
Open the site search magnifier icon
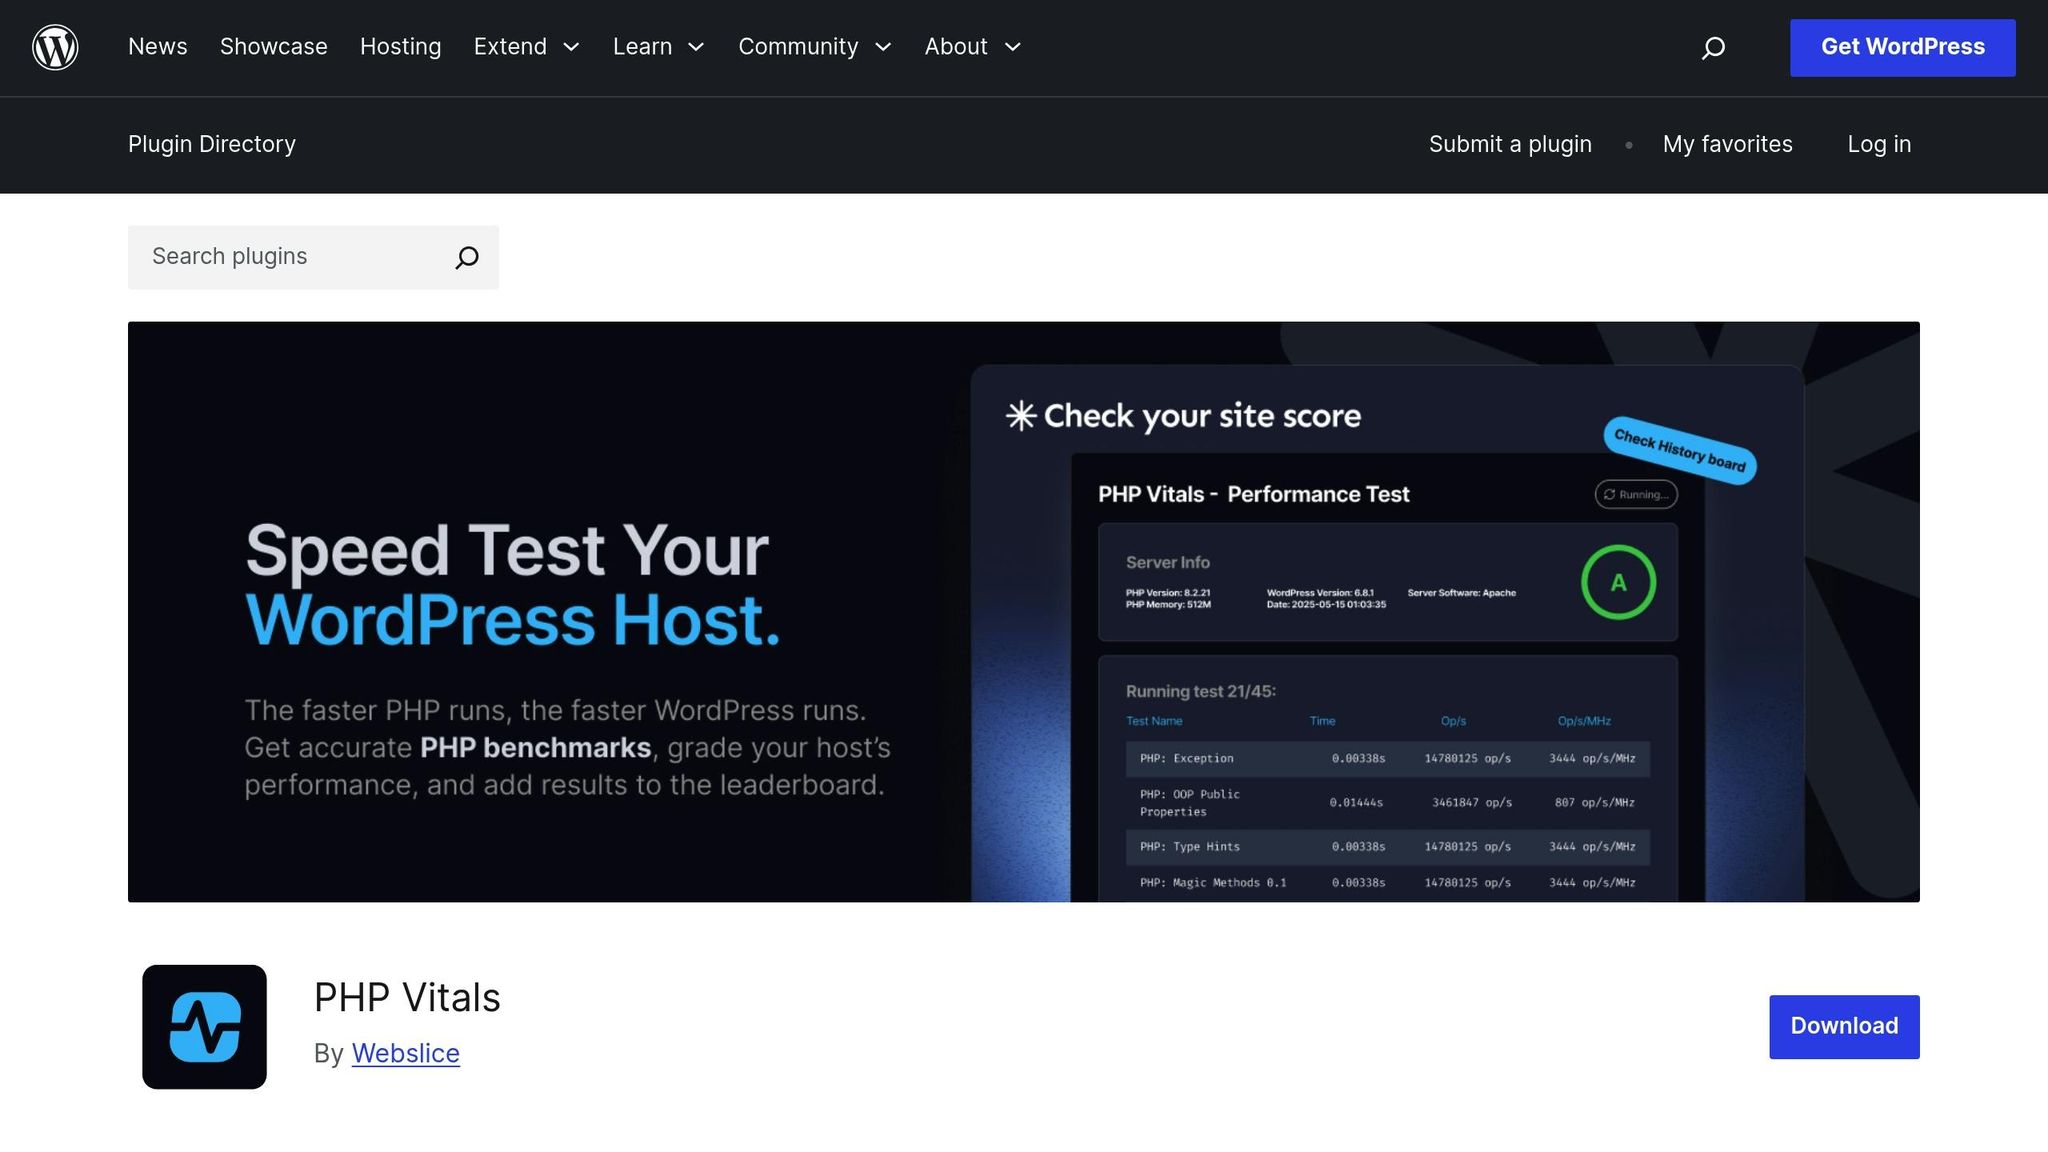1713,48
